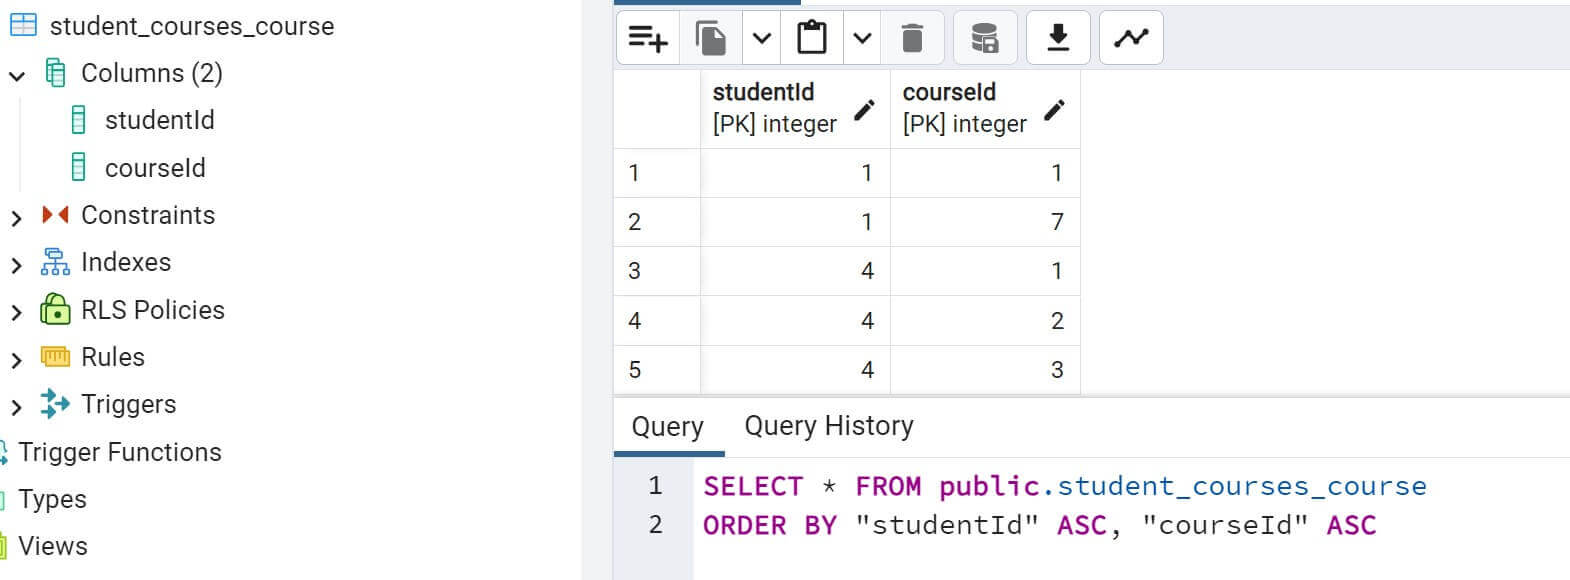Screen dimensions: 1570x580
Task: Click the Paste clipboard icon
Action: pos(812,38)
